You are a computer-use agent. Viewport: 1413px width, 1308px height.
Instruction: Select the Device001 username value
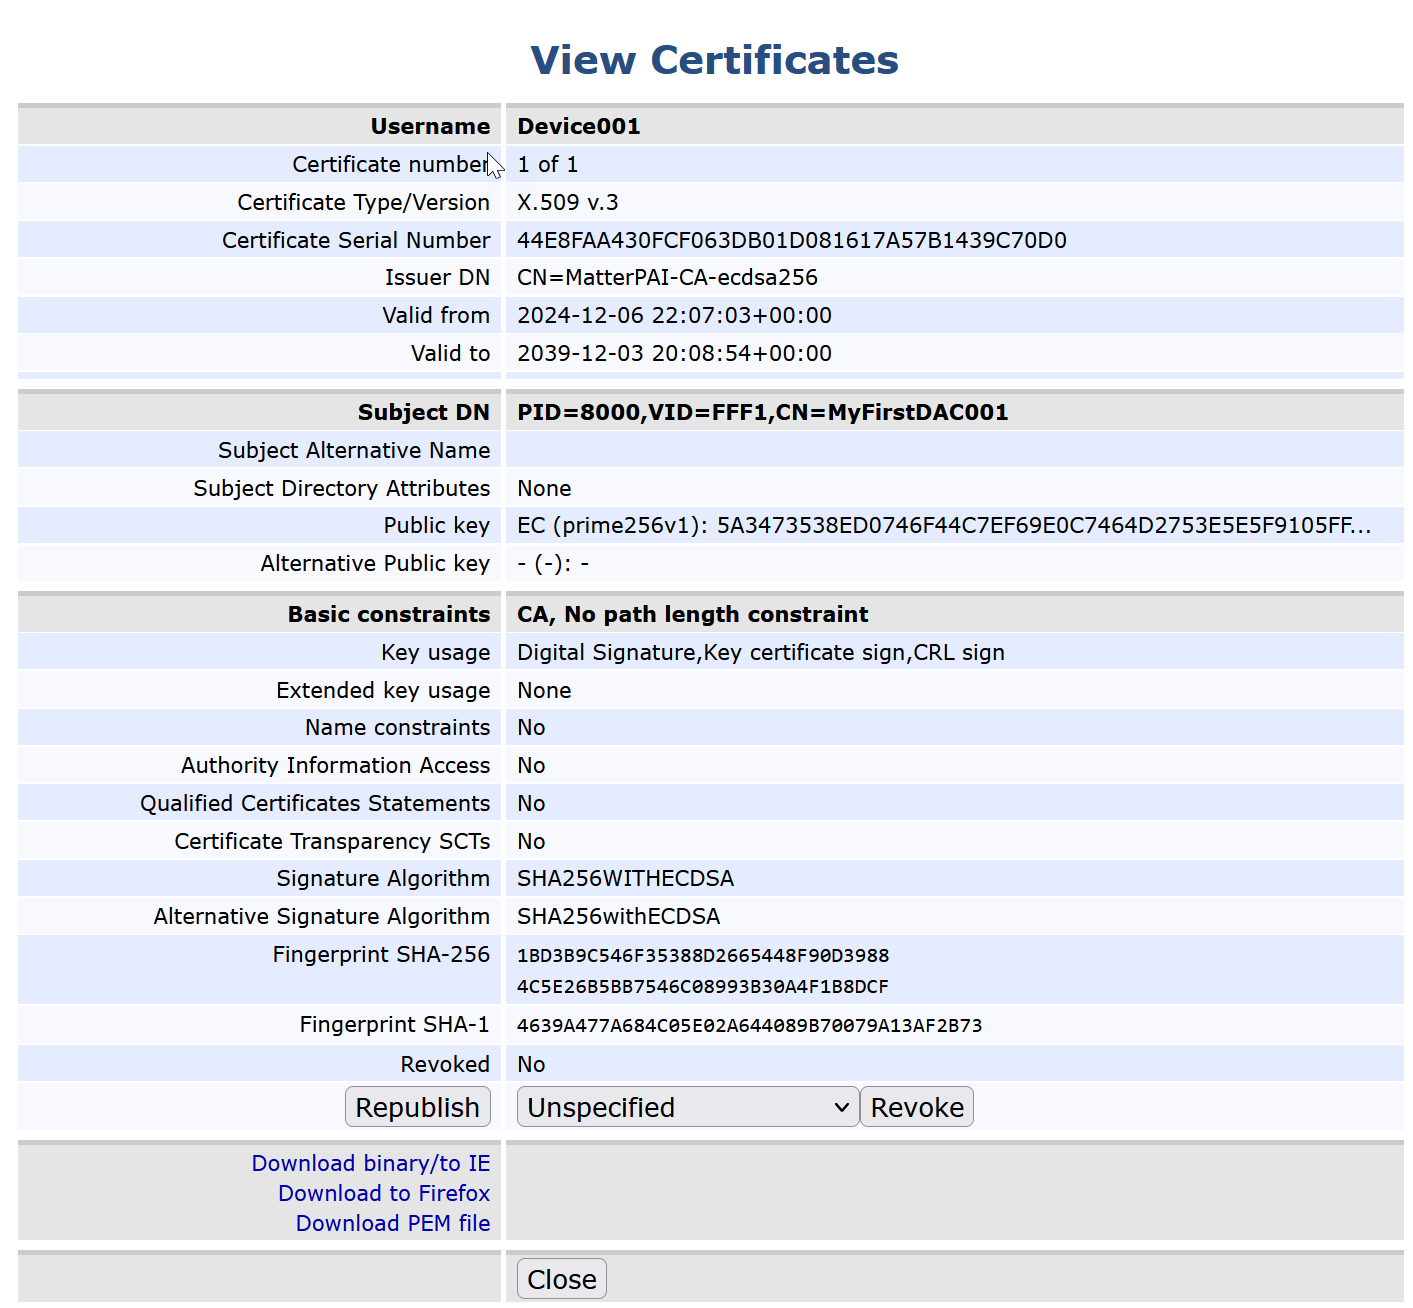pos(578,126)
